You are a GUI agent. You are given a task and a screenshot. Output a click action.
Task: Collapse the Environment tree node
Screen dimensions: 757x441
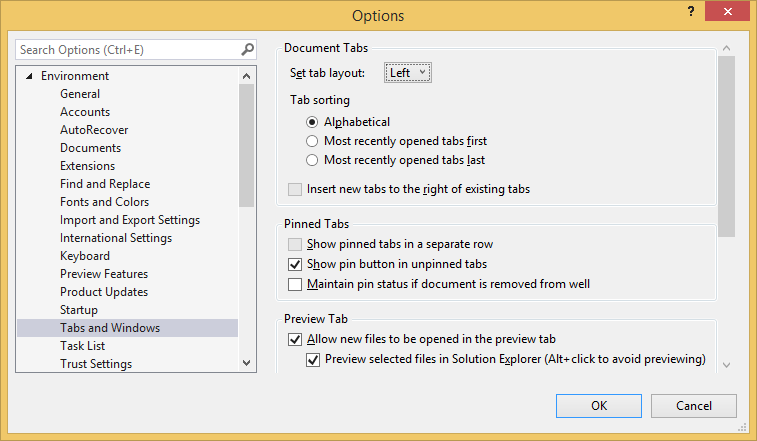pos(29,76)
